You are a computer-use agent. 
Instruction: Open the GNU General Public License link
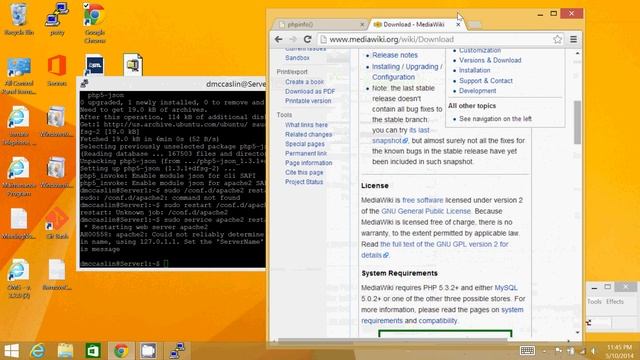[x=426, y=211]
